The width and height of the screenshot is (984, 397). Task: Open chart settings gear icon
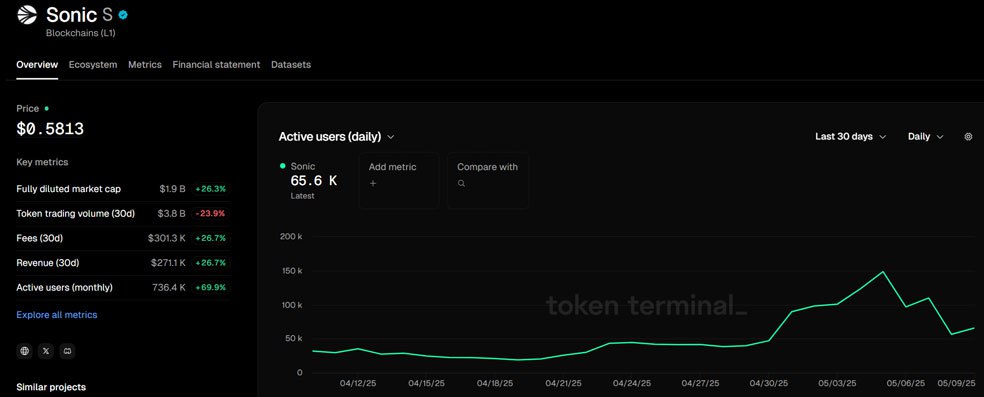pos(968,137)
